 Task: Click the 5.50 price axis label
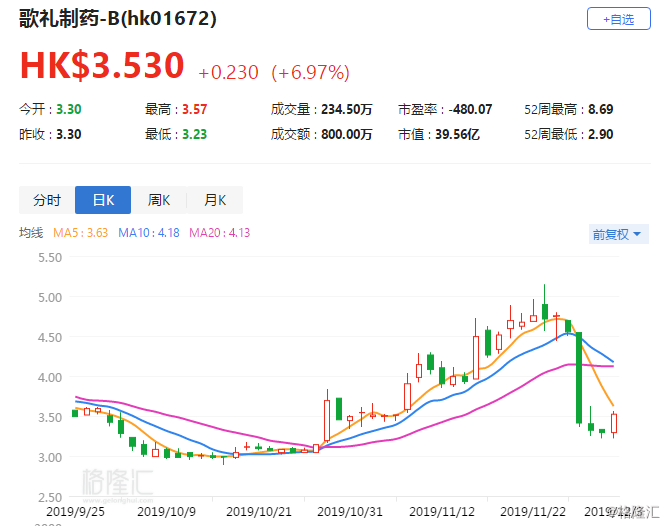(x=50, y=257)
